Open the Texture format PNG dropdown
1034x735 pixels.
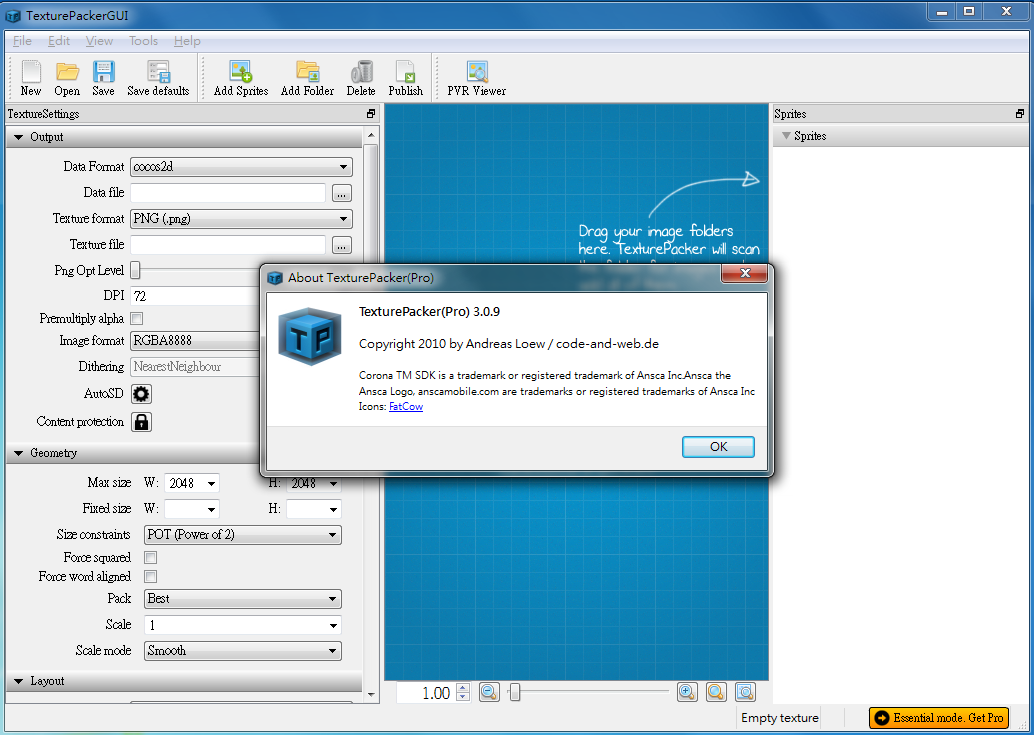(x=241, y=219)
